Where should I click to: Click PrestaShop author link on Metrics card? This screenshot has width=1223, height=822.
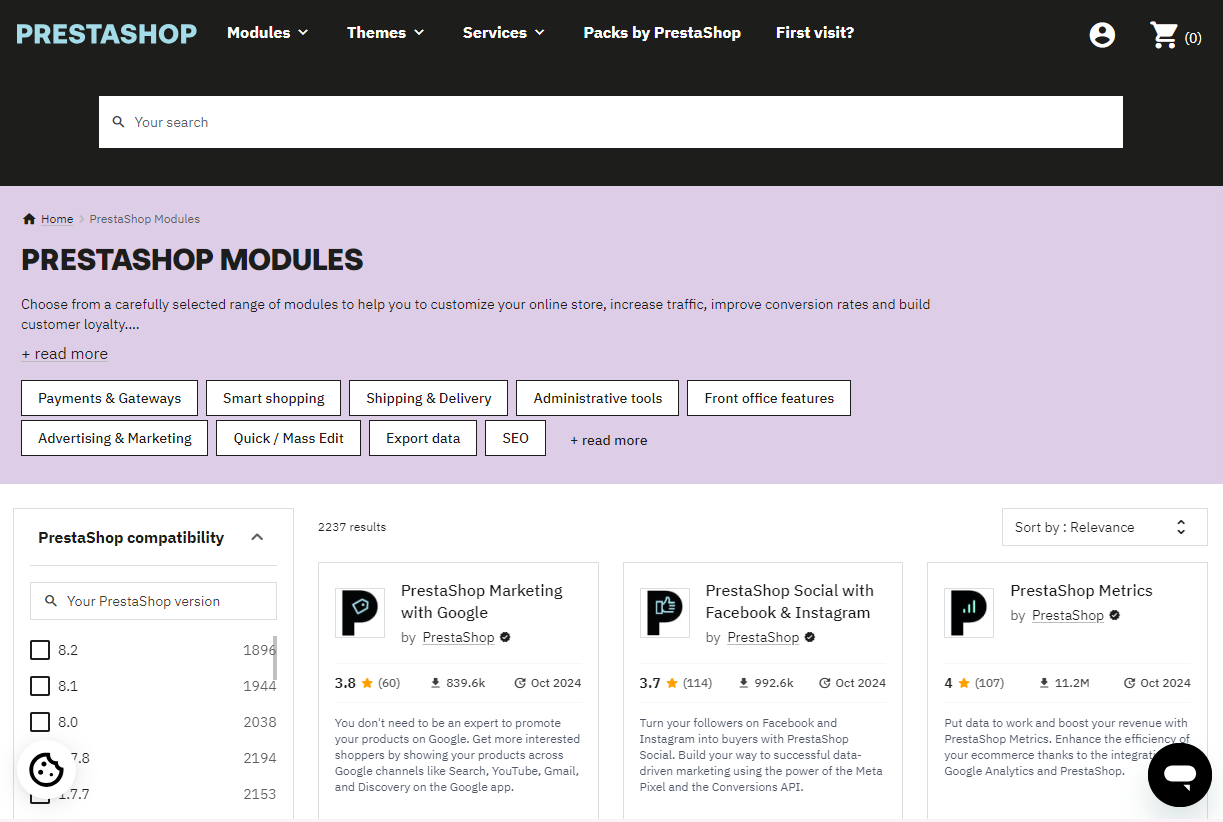click(1068, 616)
